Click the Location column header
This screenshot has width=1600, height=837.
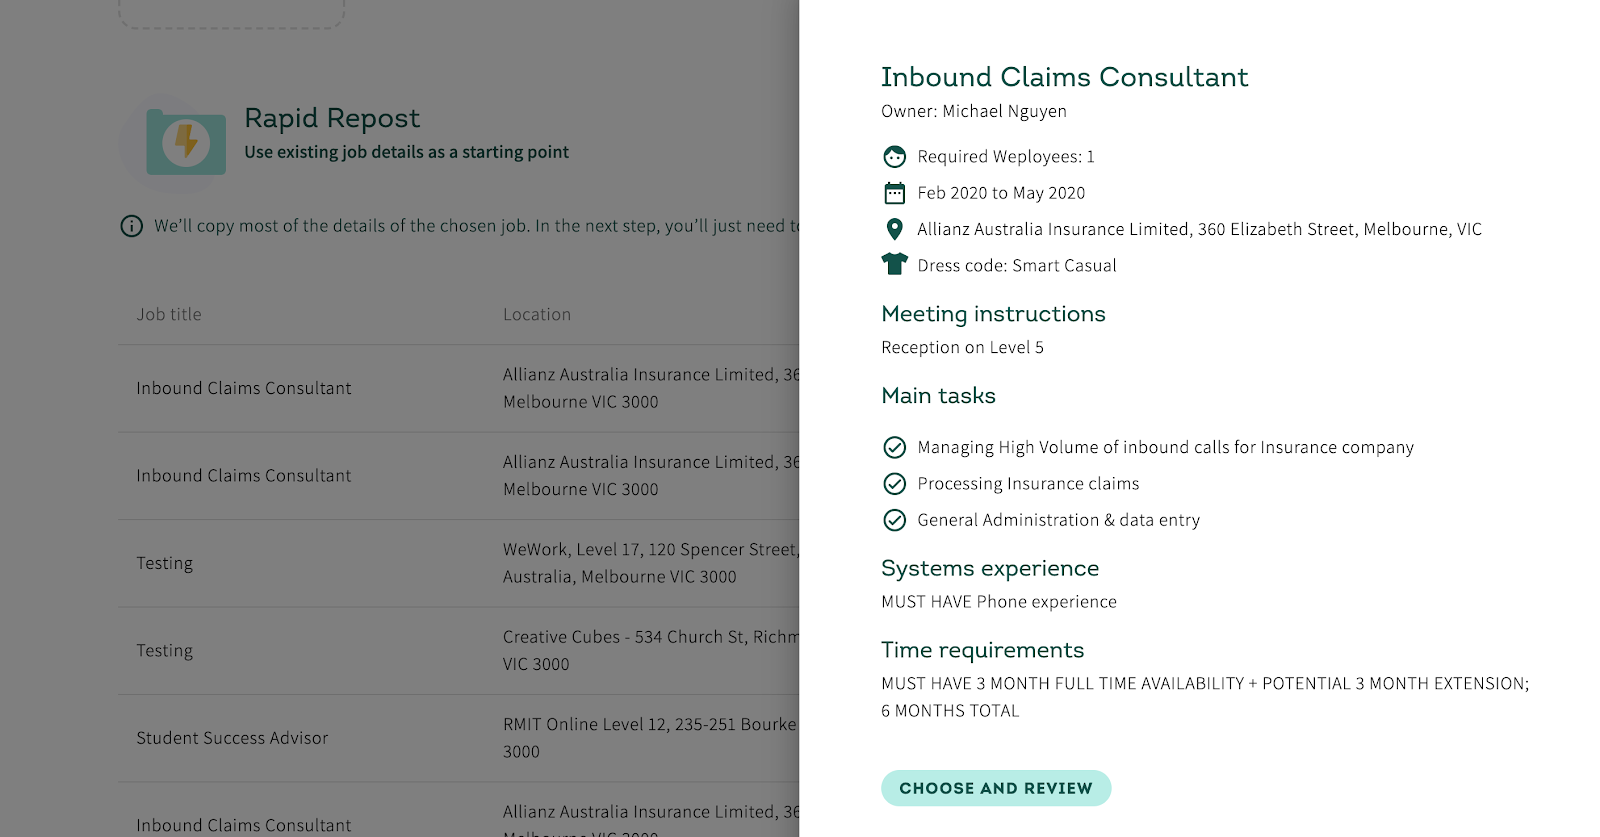point(537,314)
